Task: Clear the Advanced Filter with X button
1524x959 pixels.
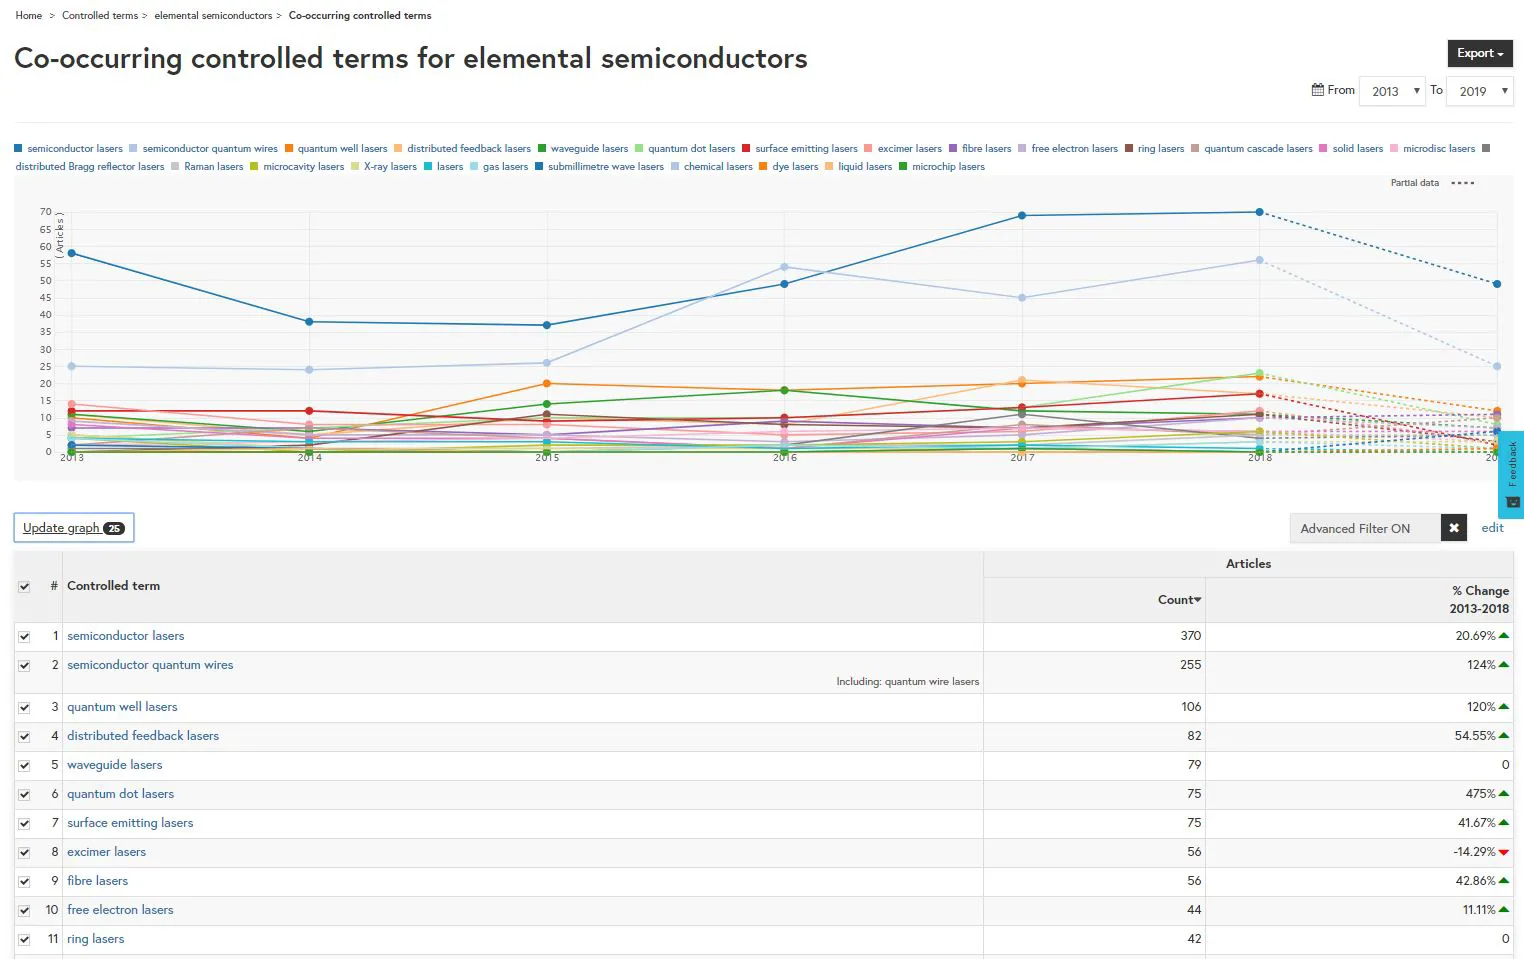Action: tap(1454, 528)
